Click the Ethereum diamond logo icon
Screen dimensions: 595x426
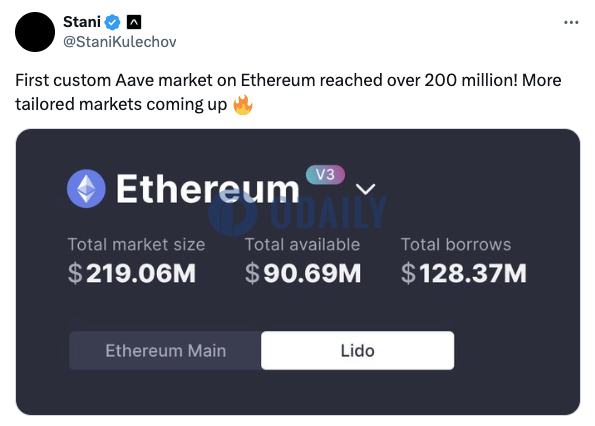click(x=86, y=189)
